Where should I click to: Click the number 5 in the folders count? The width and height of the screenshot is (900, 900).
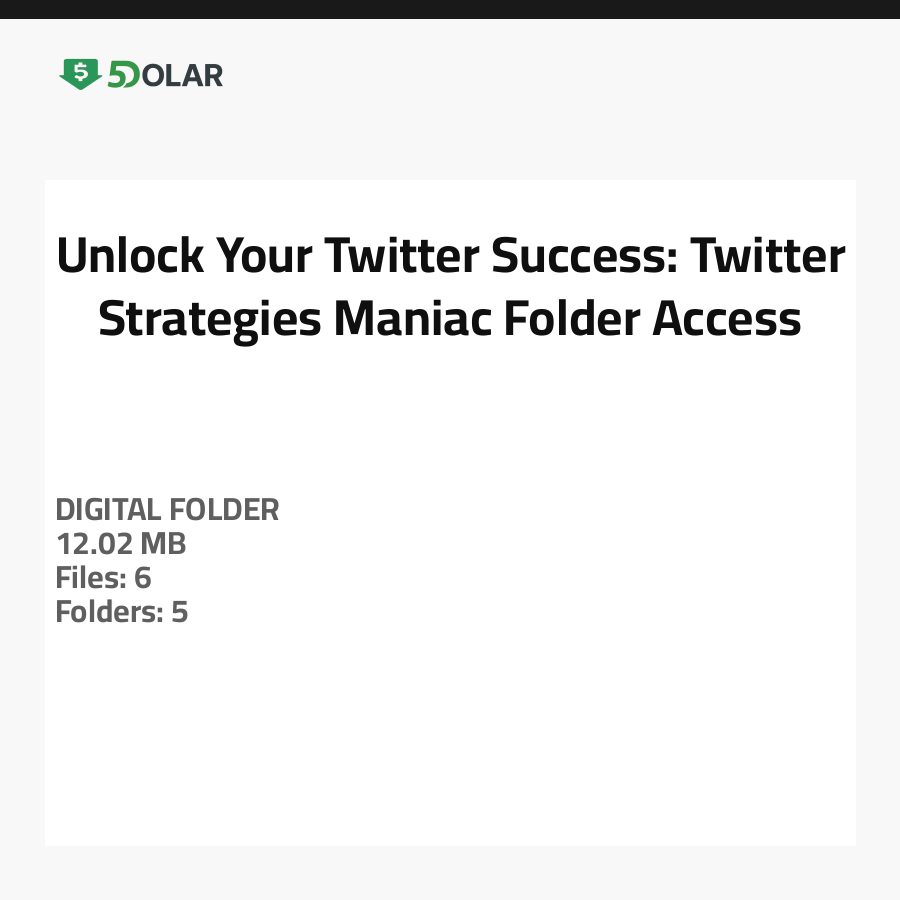click(x=179, y=612)
